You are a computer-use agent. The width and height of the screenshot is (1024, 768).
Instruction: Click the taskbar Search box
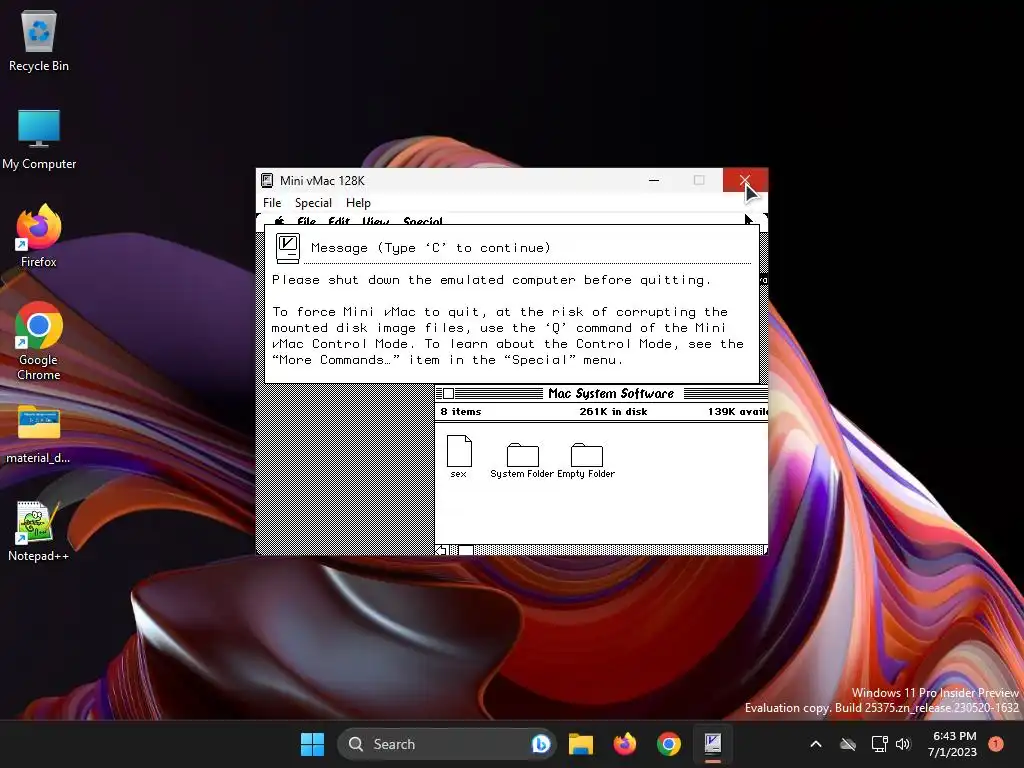(x=446, y=744)
